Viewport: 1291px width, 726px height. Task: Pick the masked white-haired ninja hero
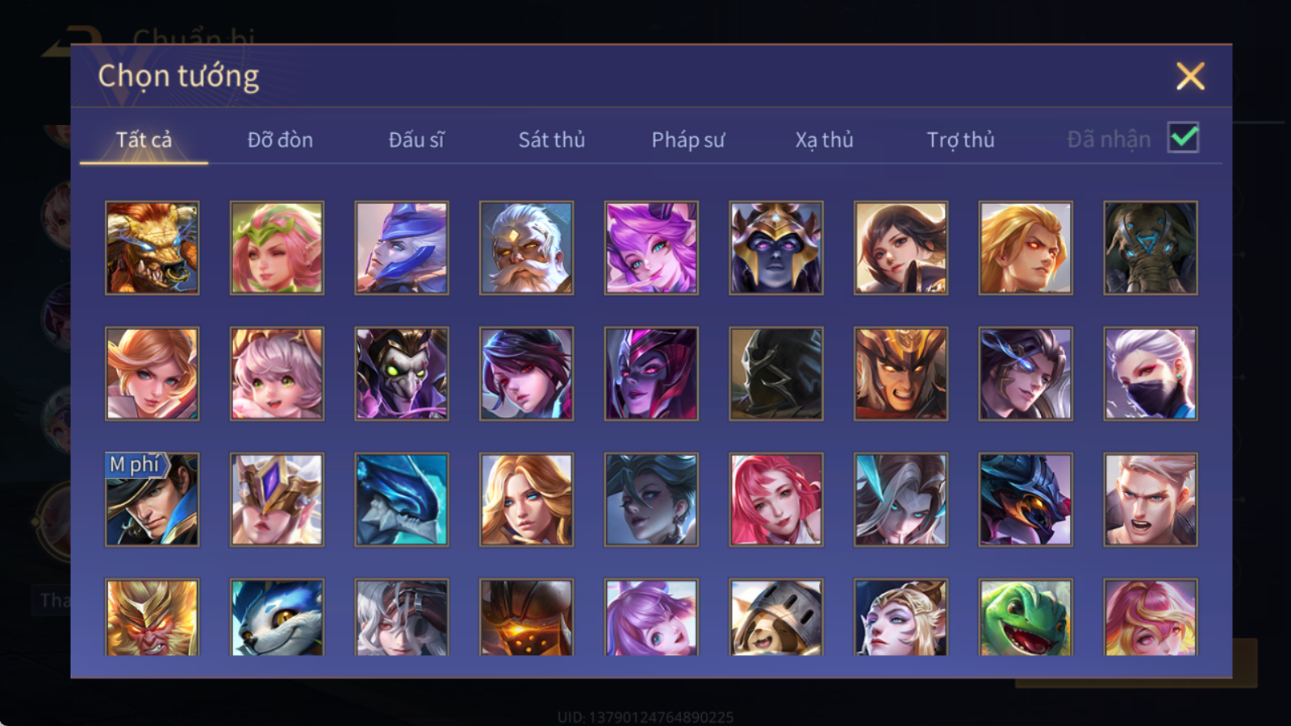[1150, 373]
